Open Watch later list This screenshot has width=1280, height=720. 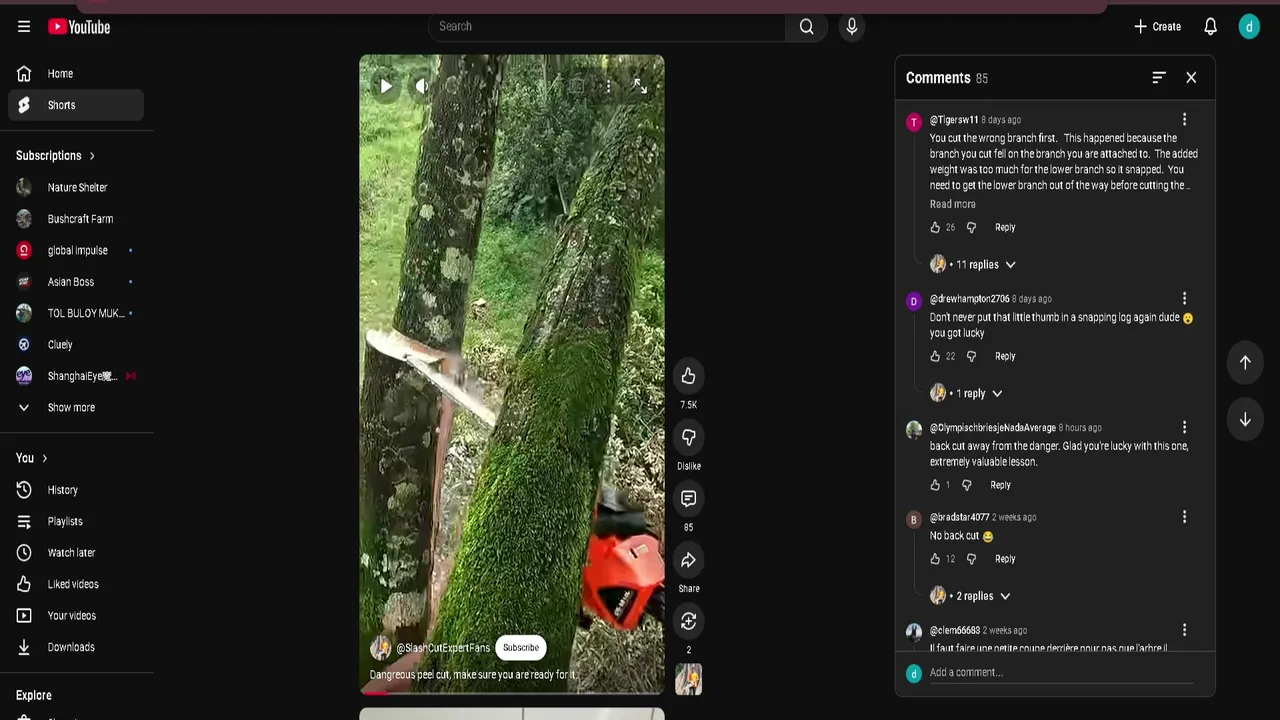pyautogui.click(x=76, y=553)
